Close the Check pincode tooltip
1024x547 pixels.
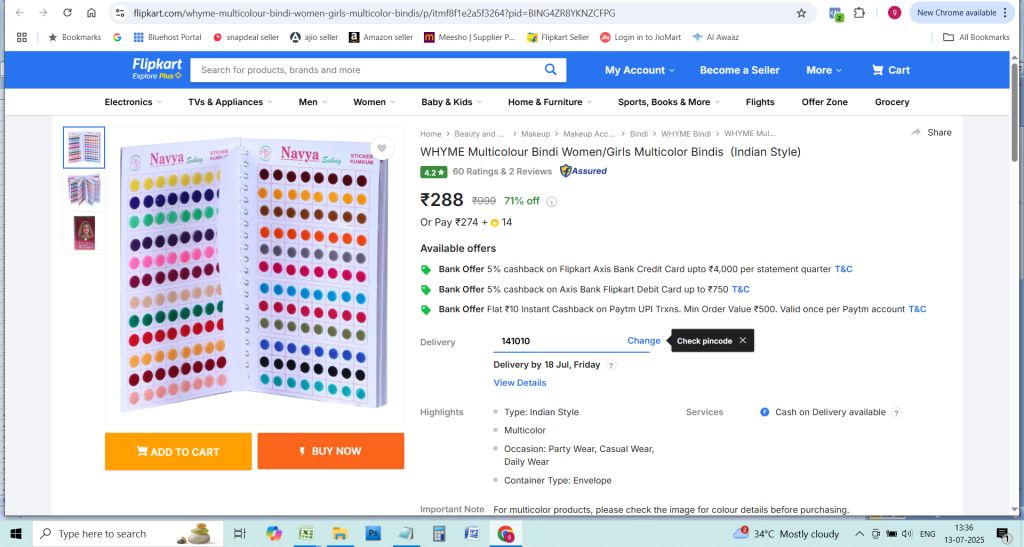pyautogui.click(x=743, y=341)
